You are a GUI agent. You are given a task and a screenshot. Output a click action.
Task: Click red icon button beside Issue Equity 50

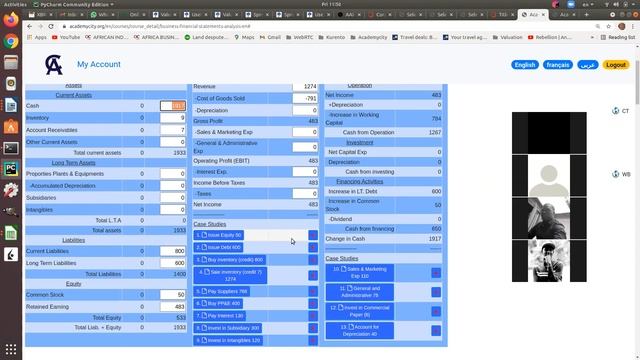pos(313,235)
